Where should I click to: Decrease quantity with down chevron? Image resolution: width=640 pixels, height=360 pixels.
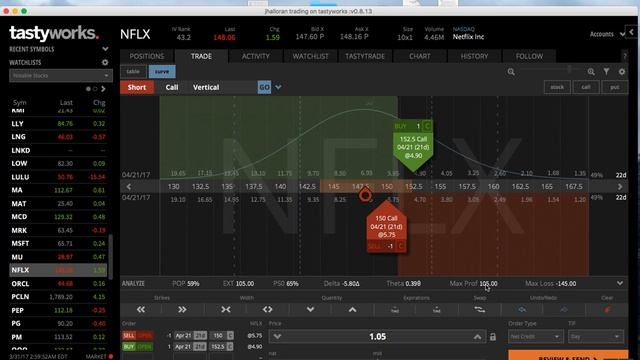coord(310,310)
